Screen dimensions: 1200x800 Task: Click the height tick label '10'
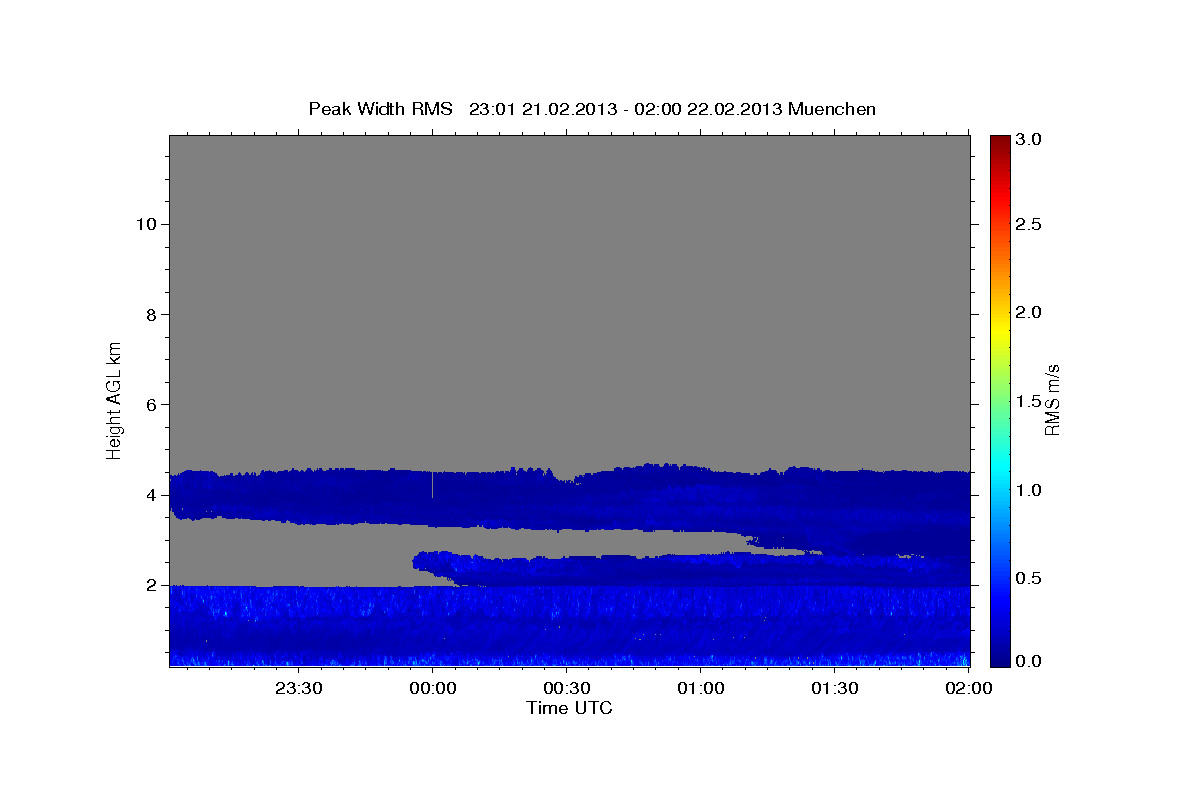[145, 224]
